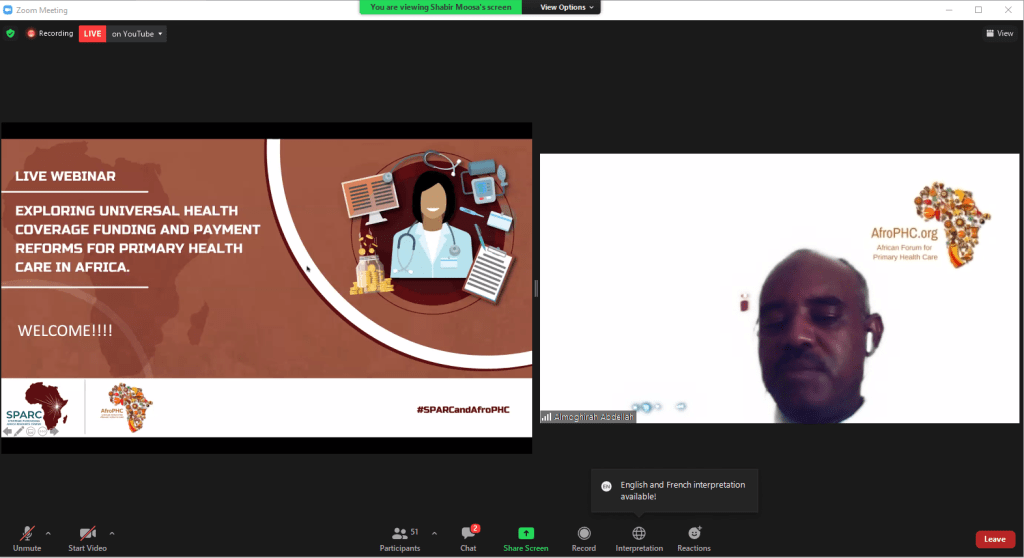Open the LIVE on YouTube menu
Image resolution: width=1024 pixels, height=558 pixels.
click(137, 33)
